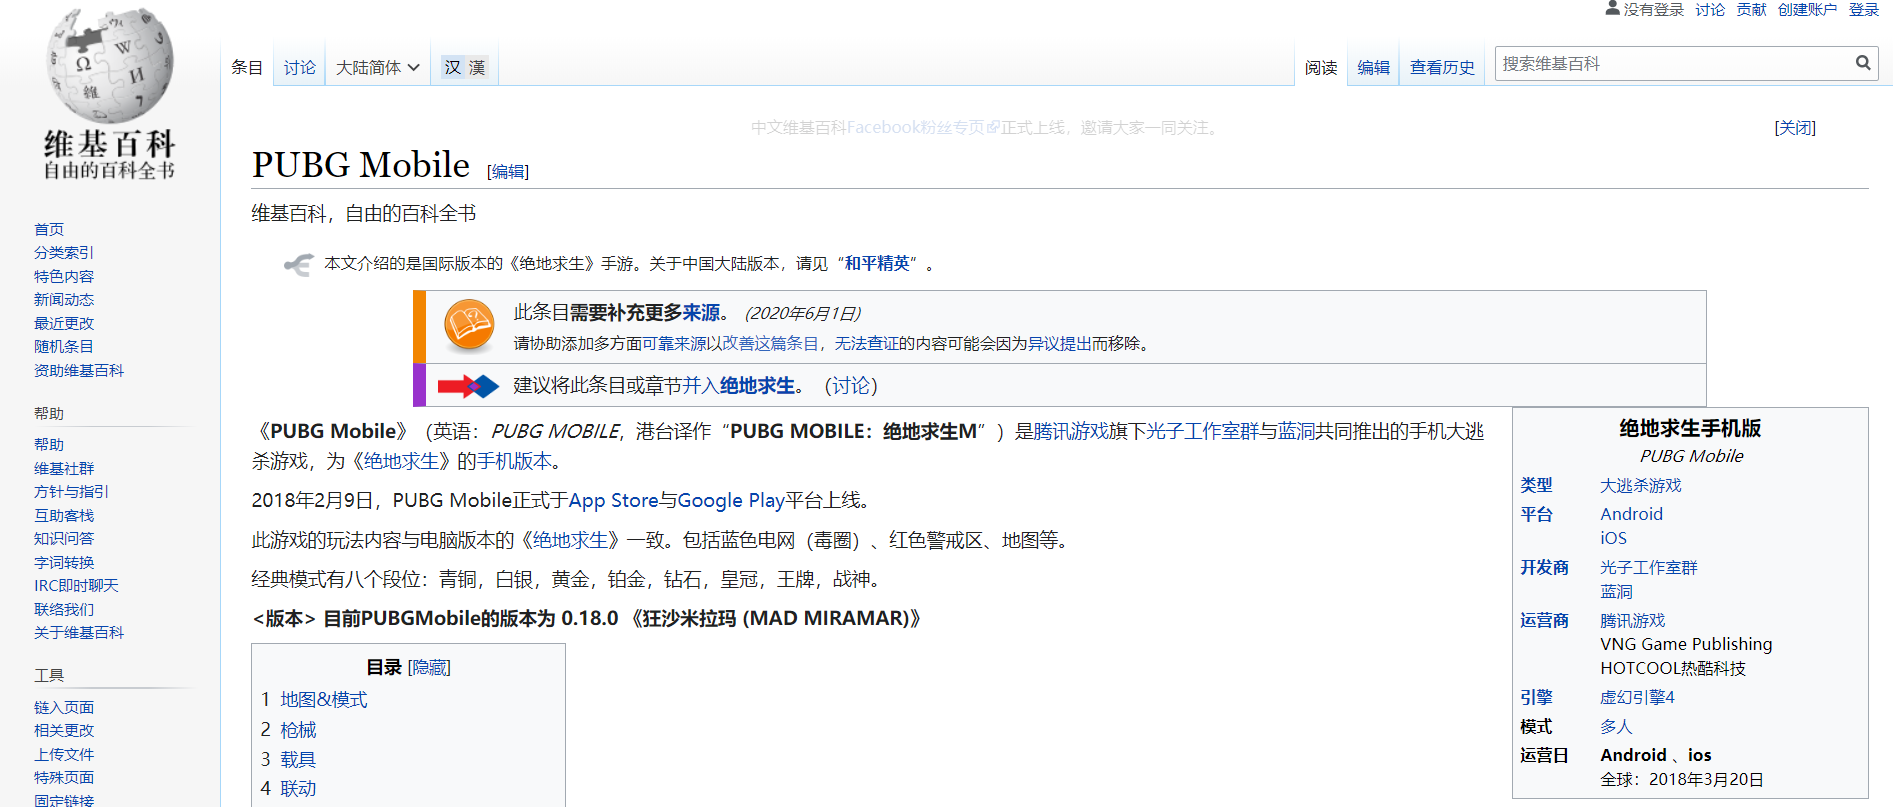This screenshot has width=1893, height=807.
Task: Dismiss the site notice with [关闭]
Action: 1795,128
